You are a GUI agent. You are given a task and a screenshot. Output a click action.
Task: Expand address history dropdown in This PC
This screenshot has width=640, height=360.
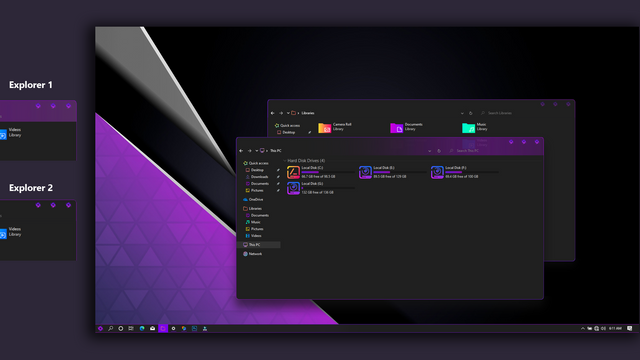429,151
